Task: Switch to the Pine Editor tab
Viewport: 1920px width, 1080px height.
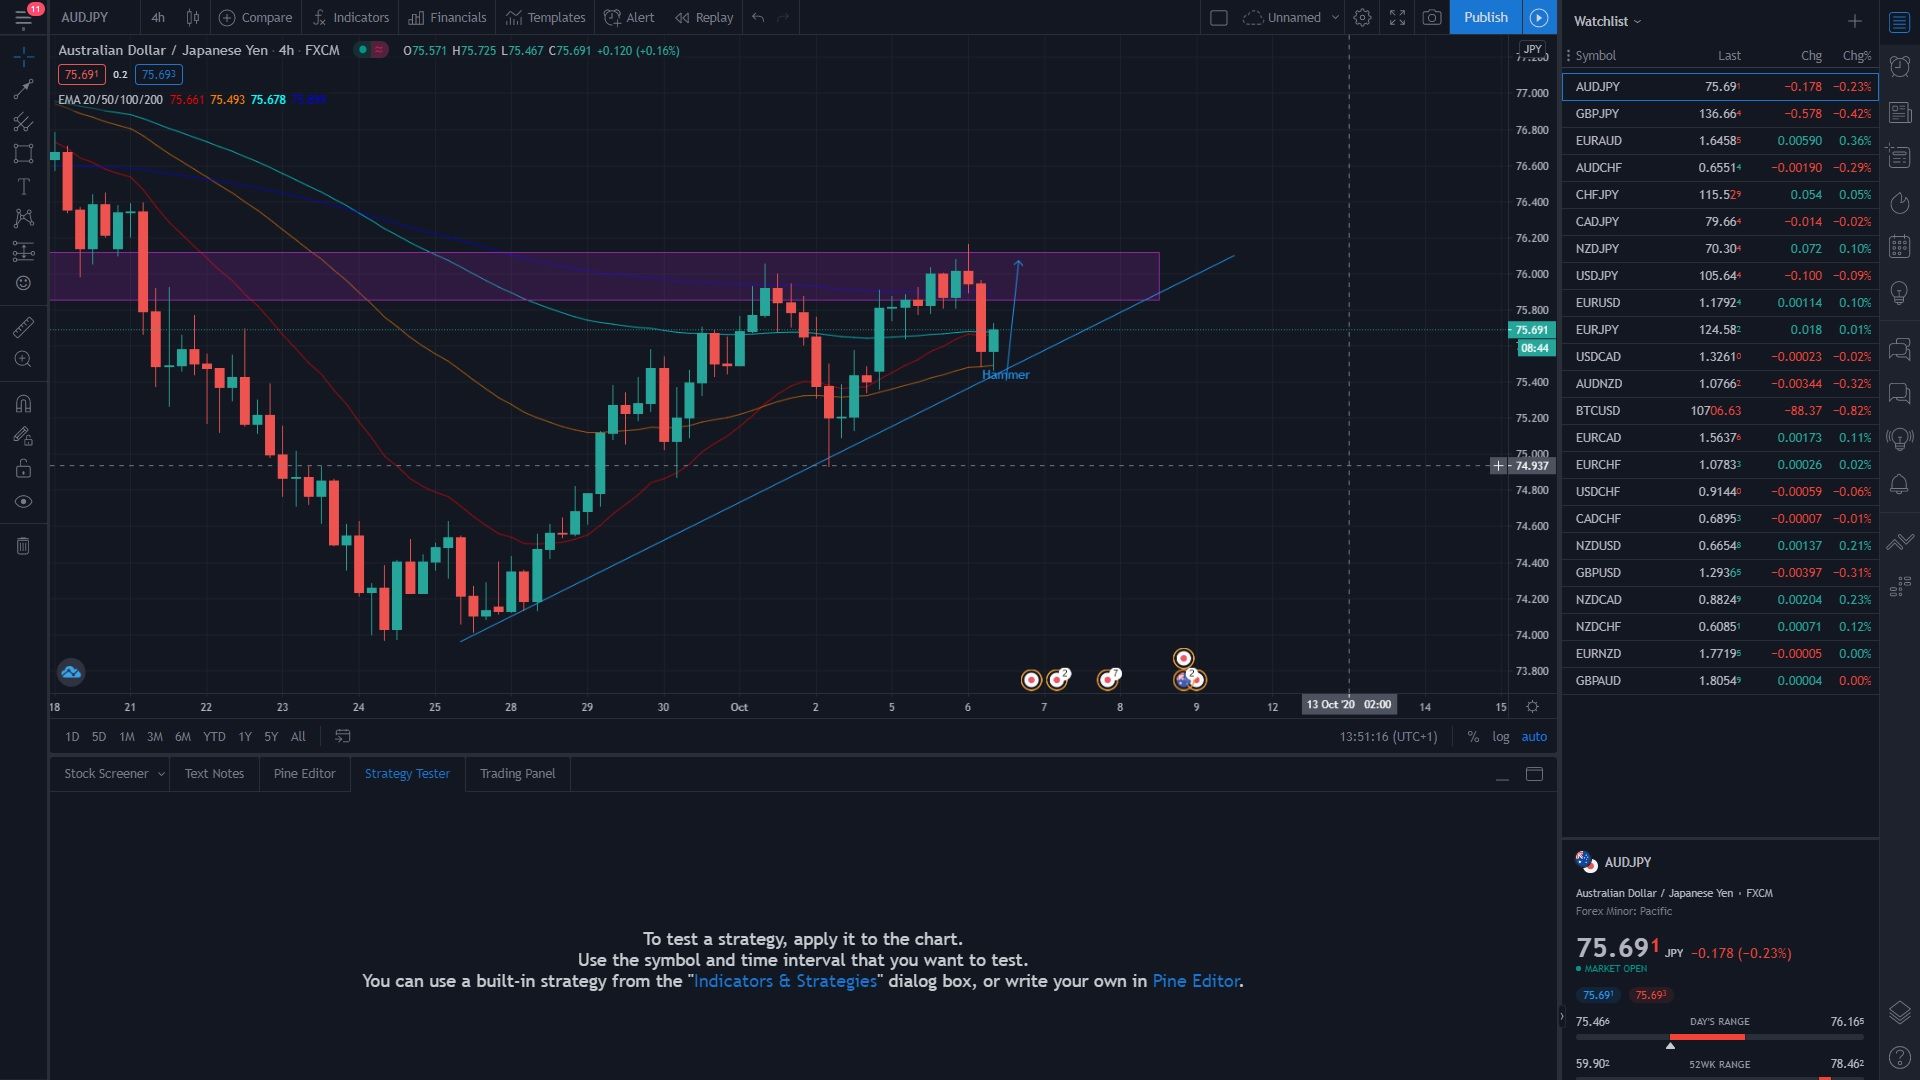Action: pyautogui.click(x=304, y=773)
